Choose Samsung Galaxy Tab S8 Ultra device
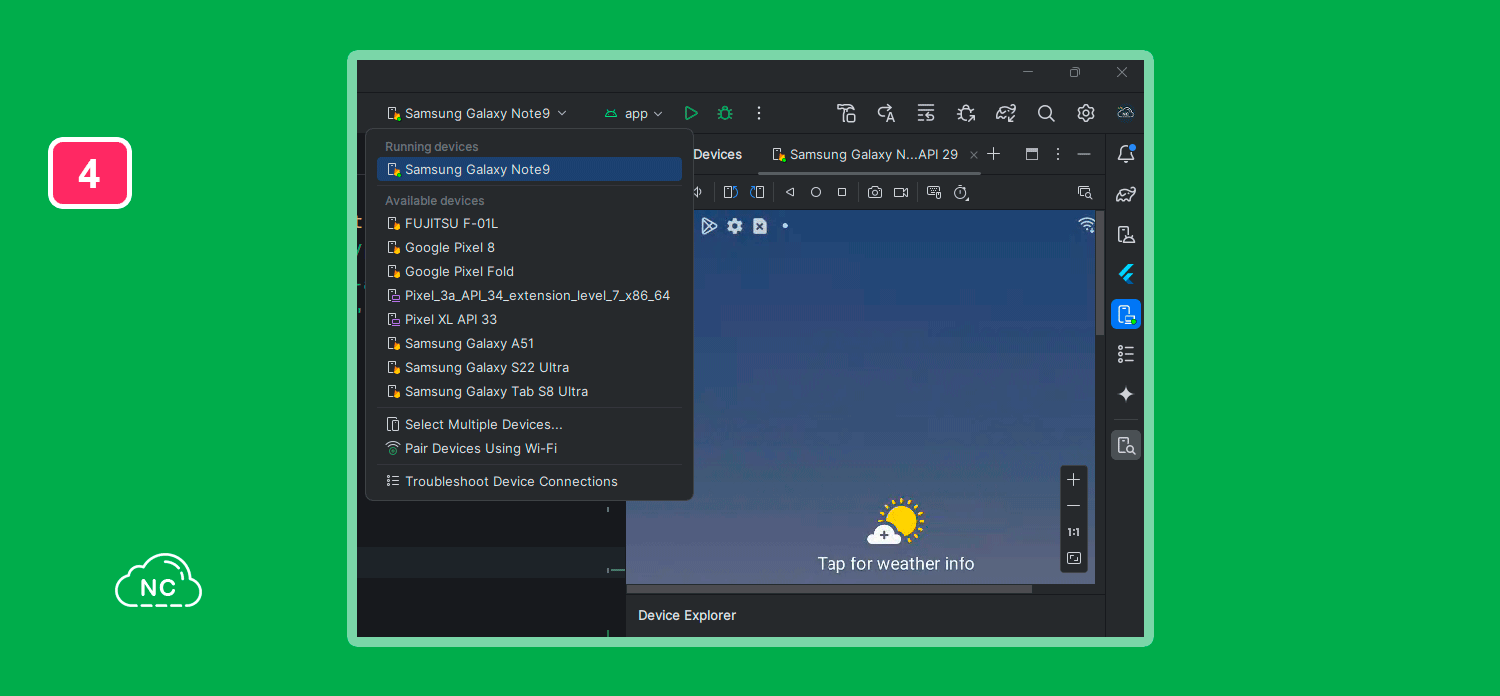The image size is (1500, 696). tap(529, 392)
